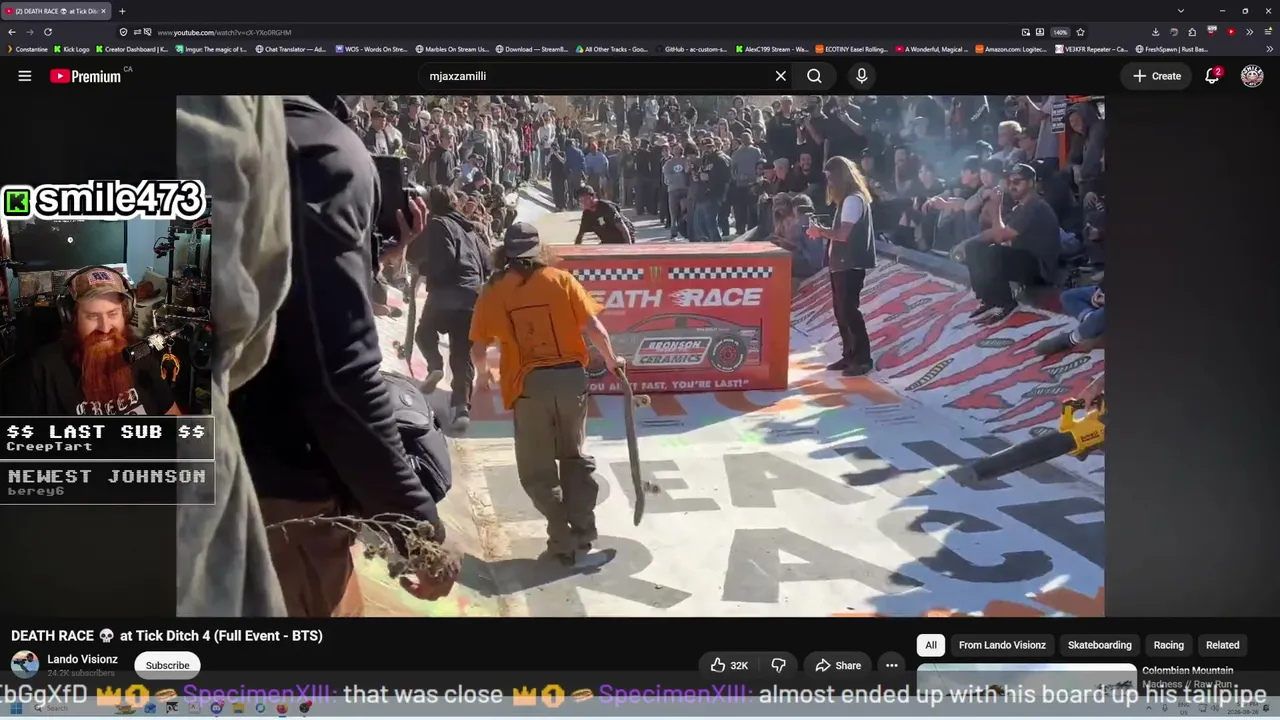
Task: Open the WOS Words On Stream bookmark
Action: click(x=372, y=49)
